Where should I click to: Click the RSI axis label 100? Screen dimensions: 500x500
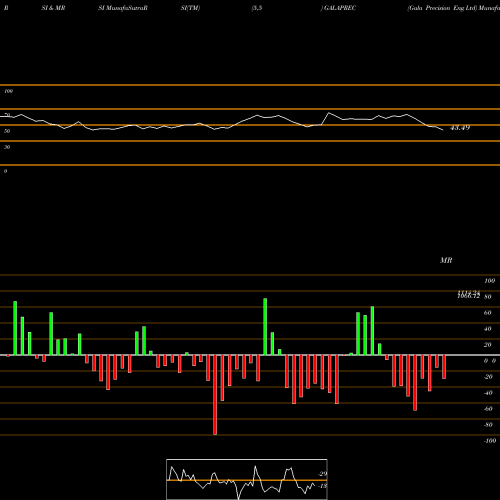(x=8, y=91)
